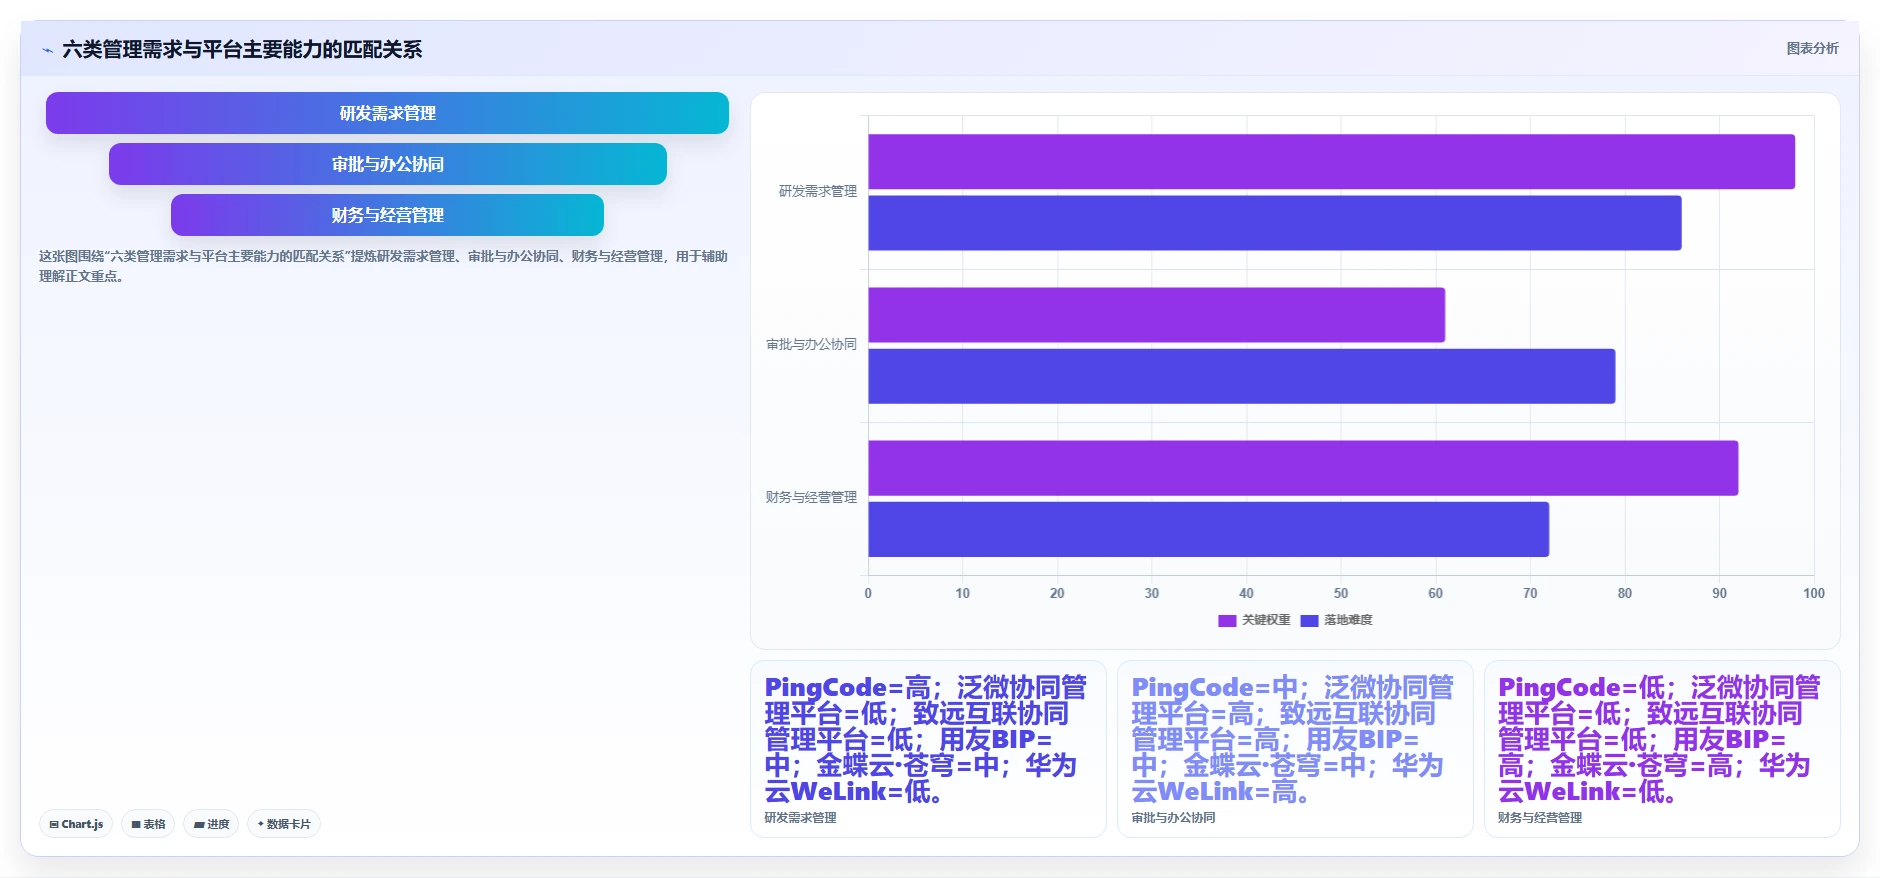The width and height of the screenshot is (1880, 878).
Task: Click the 财务与经营管理 caption under third card
Action: click(x=1540, y=818)
